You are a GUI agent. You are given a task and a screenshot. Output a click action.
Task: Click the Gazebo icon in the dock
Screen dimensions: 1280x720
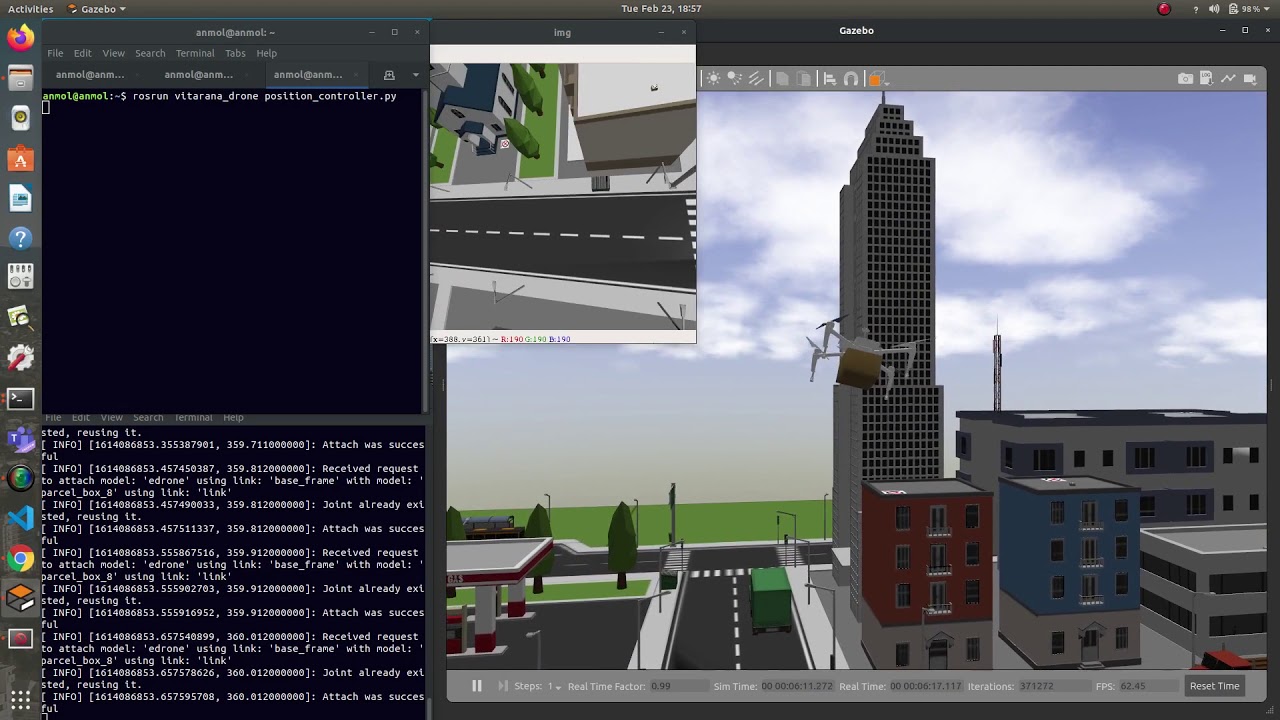click(x=20, y=598)
